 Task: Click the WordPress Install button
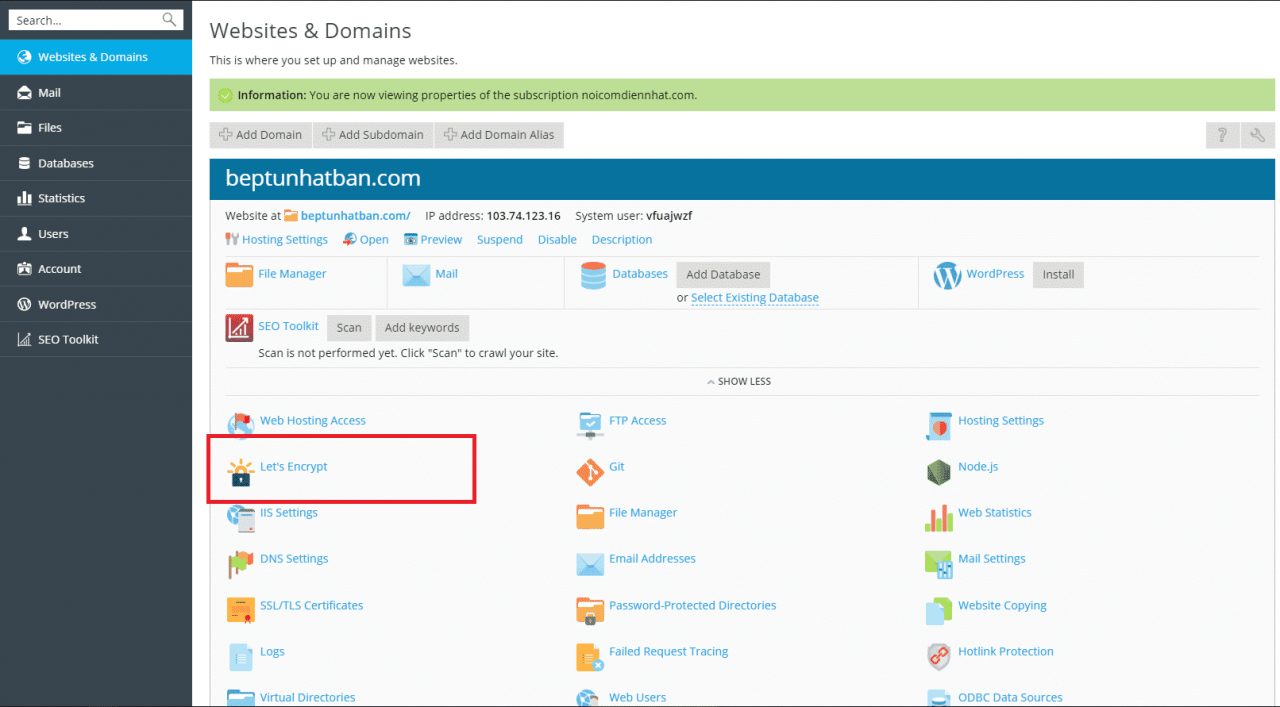click(1058, 275)
